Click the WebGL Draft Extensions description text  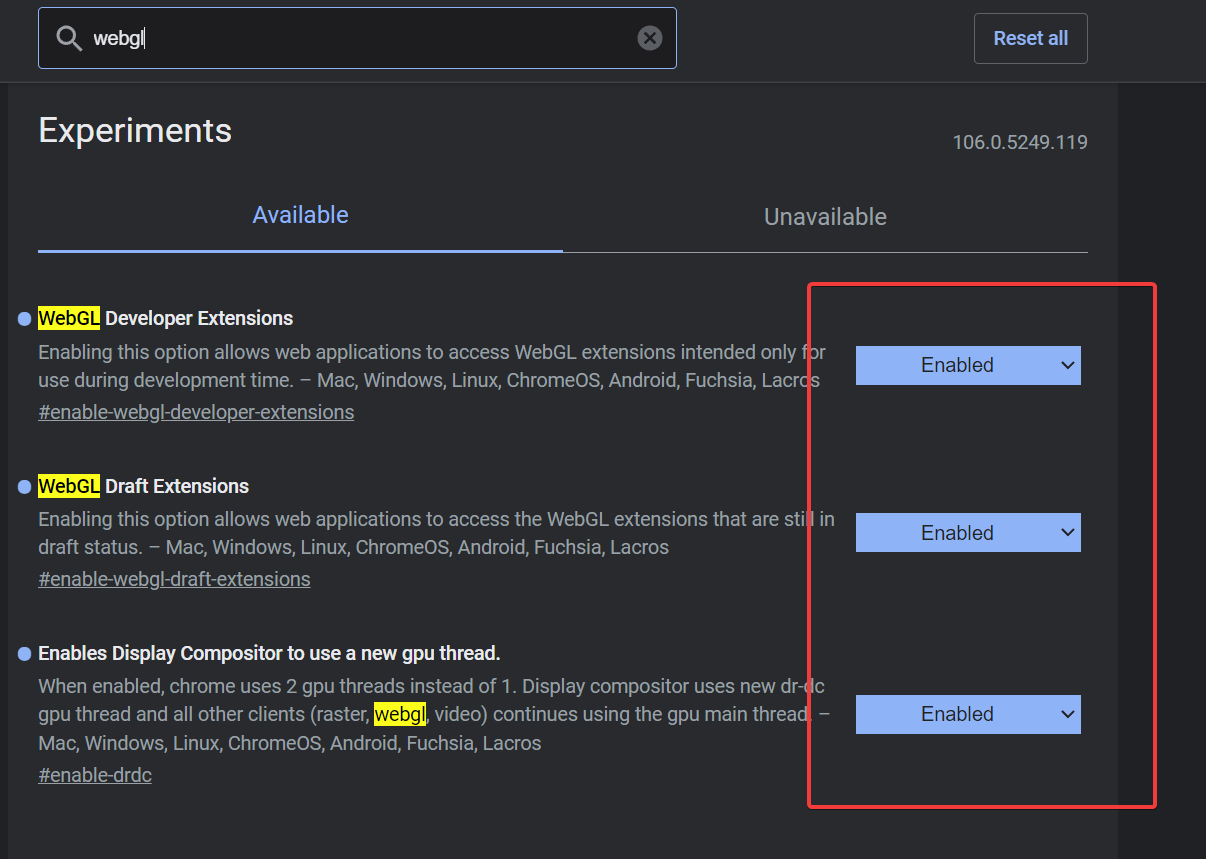pos(436,533)
